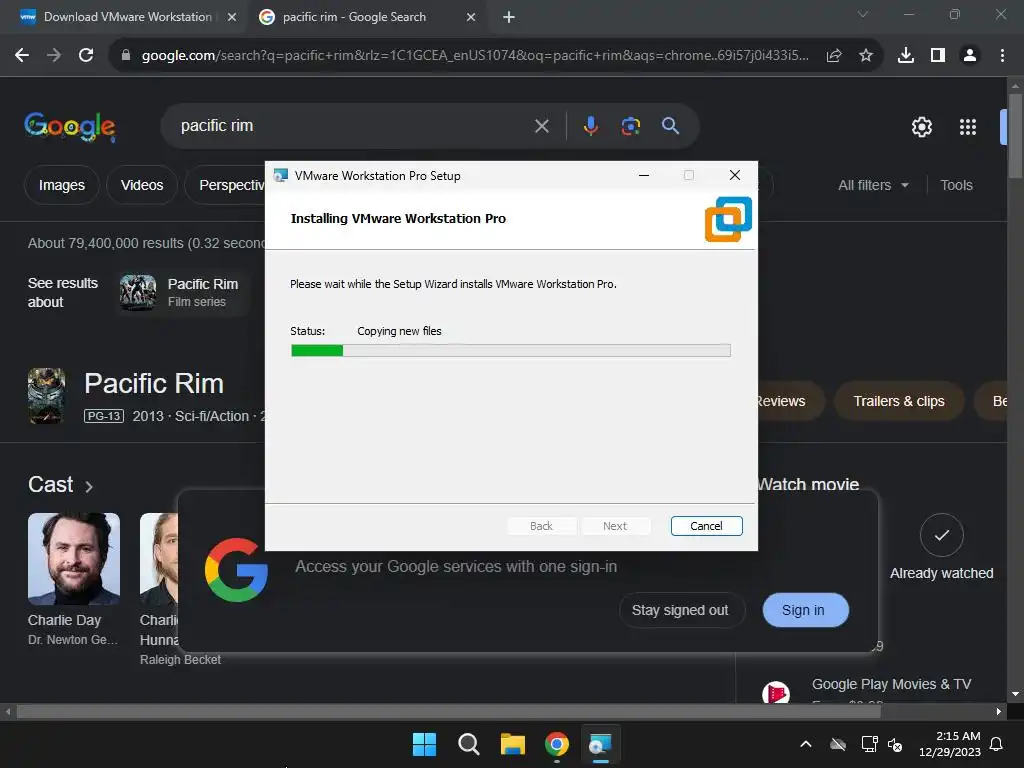Click the page horizontal scrollbar
Image resolution: width=1024 pixels, height=768 pixels.
(x=448, y=711)
